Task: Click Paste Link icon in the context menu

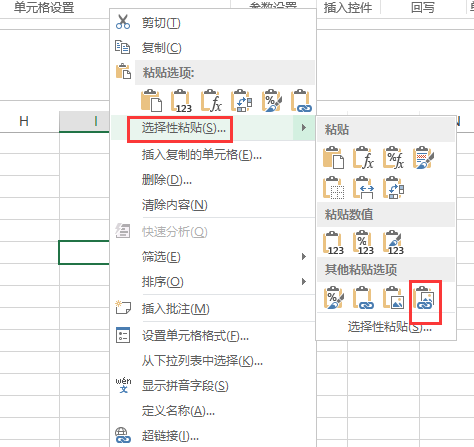Action: (301, 100)
